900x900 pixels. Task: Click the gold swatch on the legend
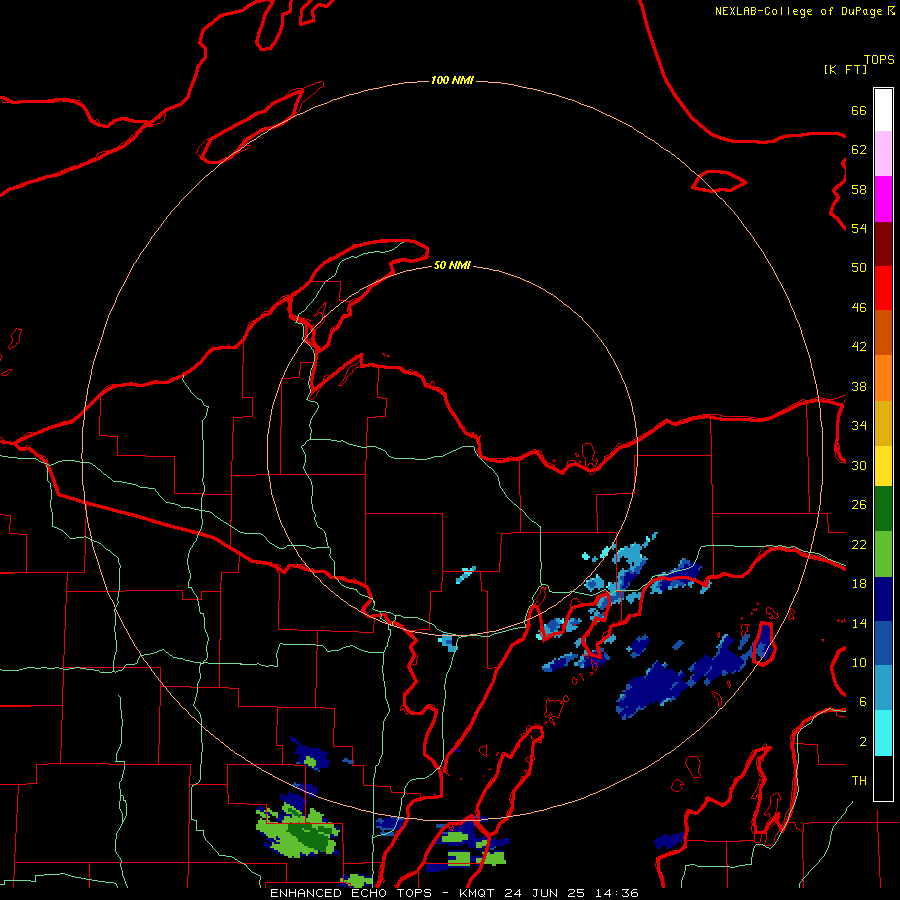pos(883,423)
